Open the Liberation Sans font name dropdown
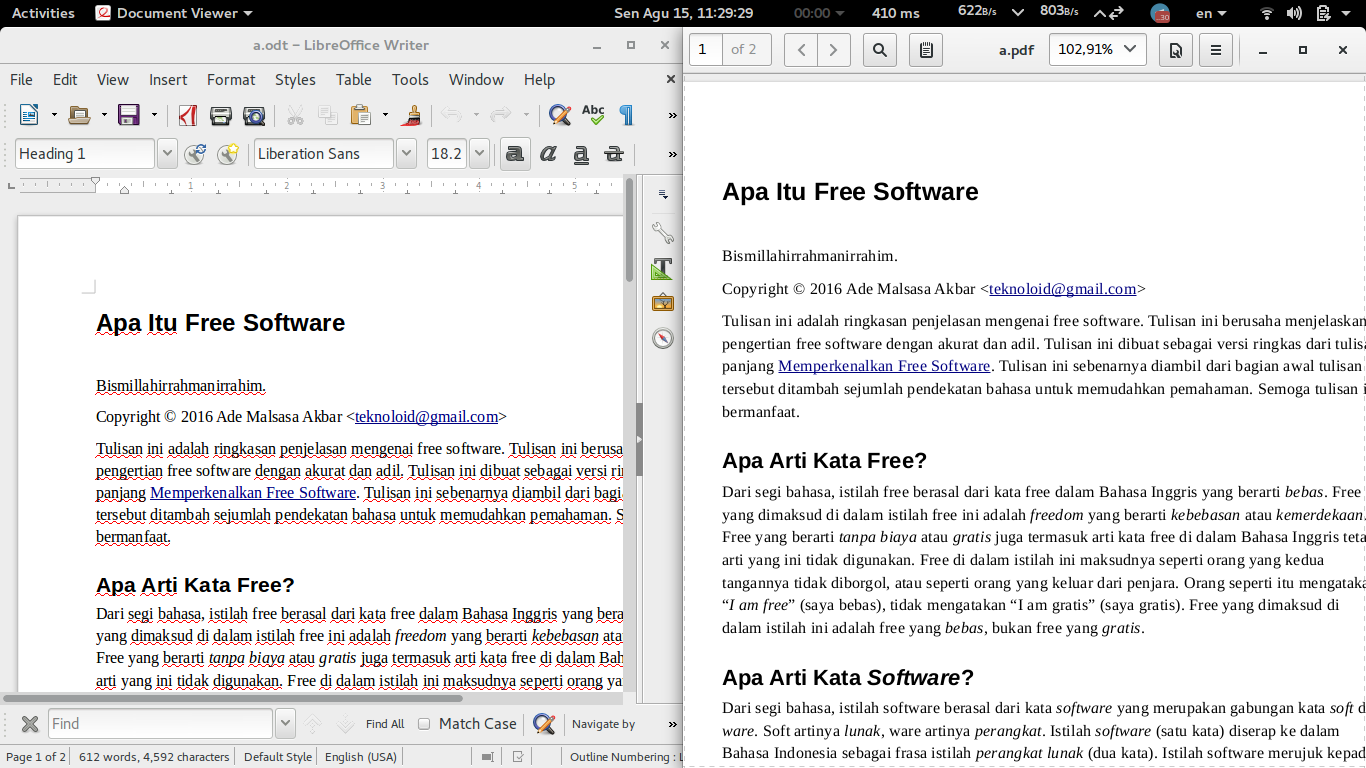 coord(406,153)
